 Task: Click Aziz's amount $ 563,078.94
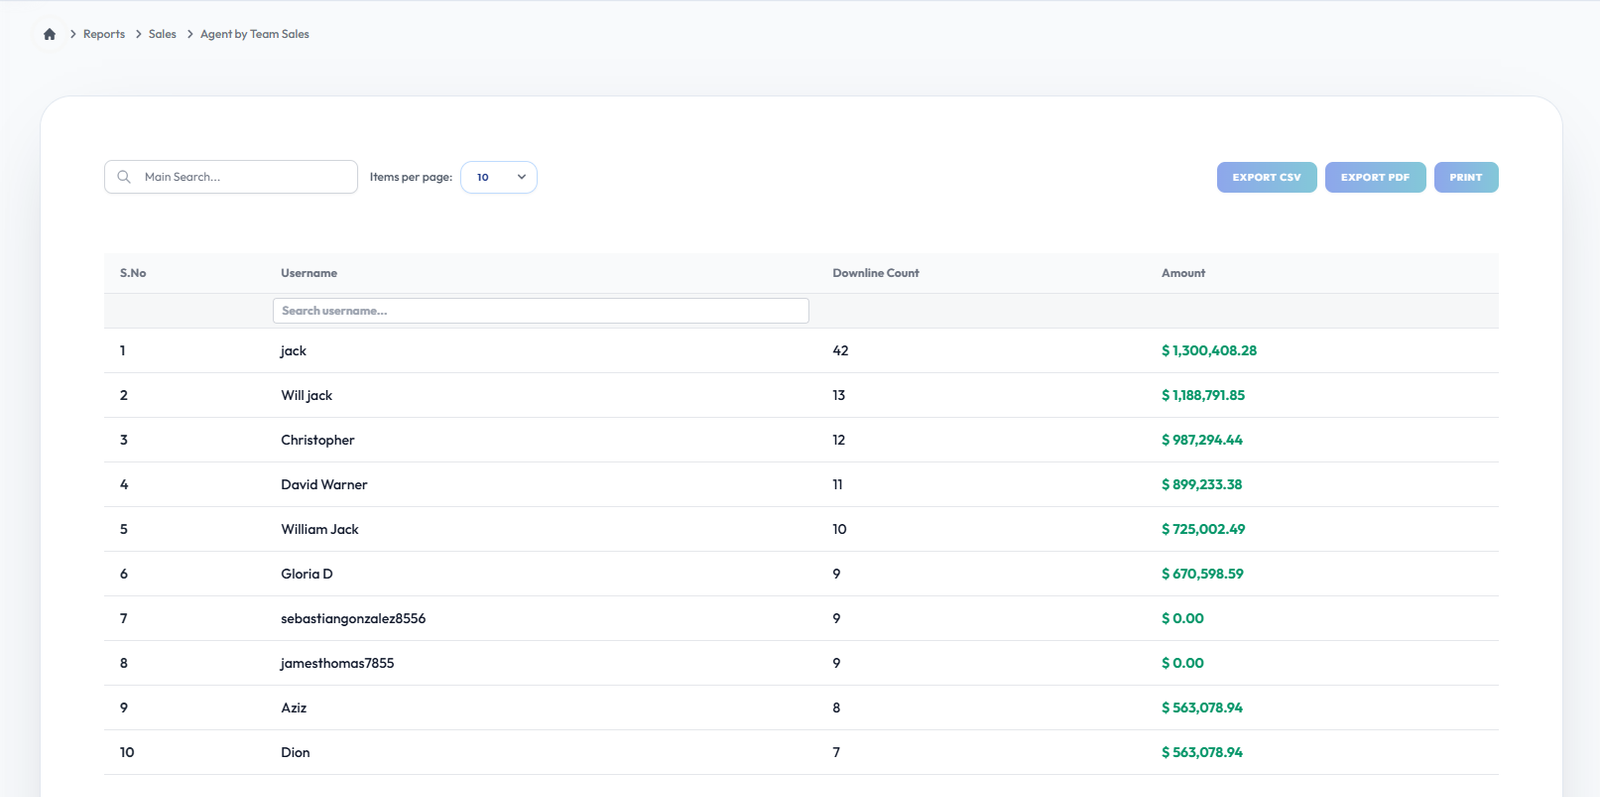tap(1202, 708)
